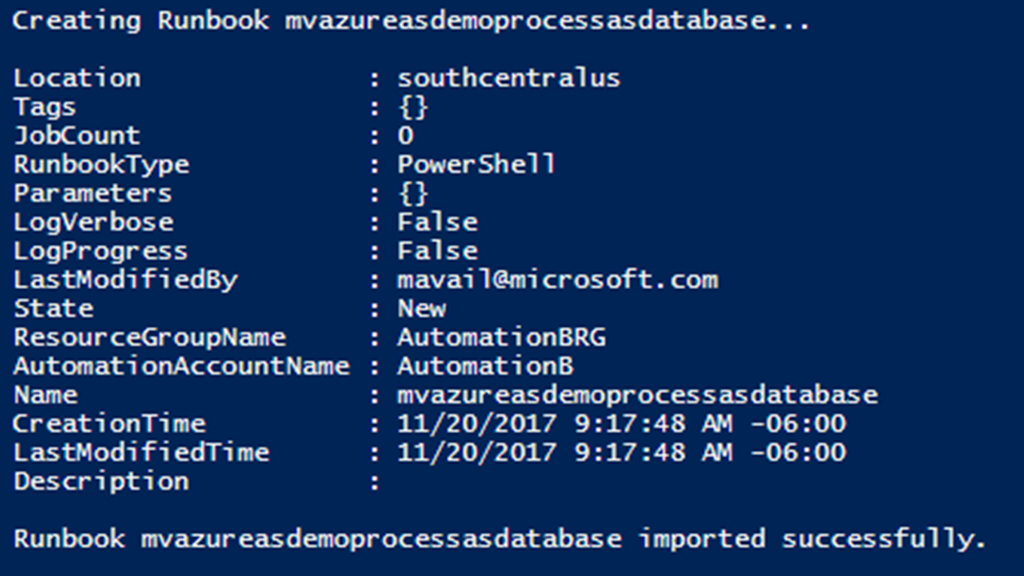Click the AutomationBRG resource group value
The height and width of the screenshot is (576, 1024).
pyautogui.click(x=501, y=337)
